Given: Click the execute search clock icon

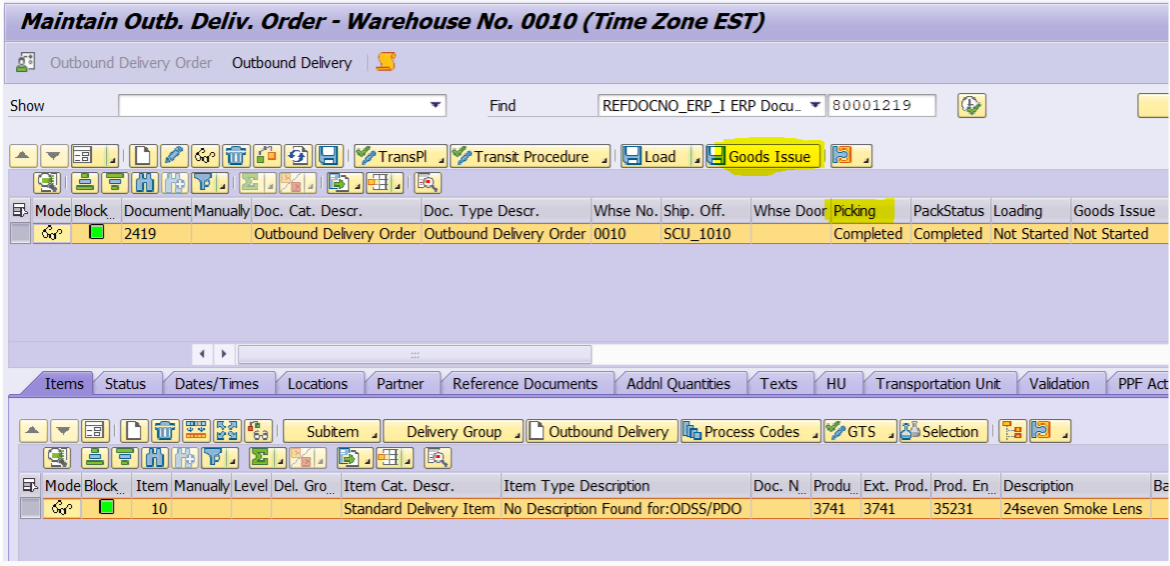Looking at the screenshot, I should coord(971,105).
